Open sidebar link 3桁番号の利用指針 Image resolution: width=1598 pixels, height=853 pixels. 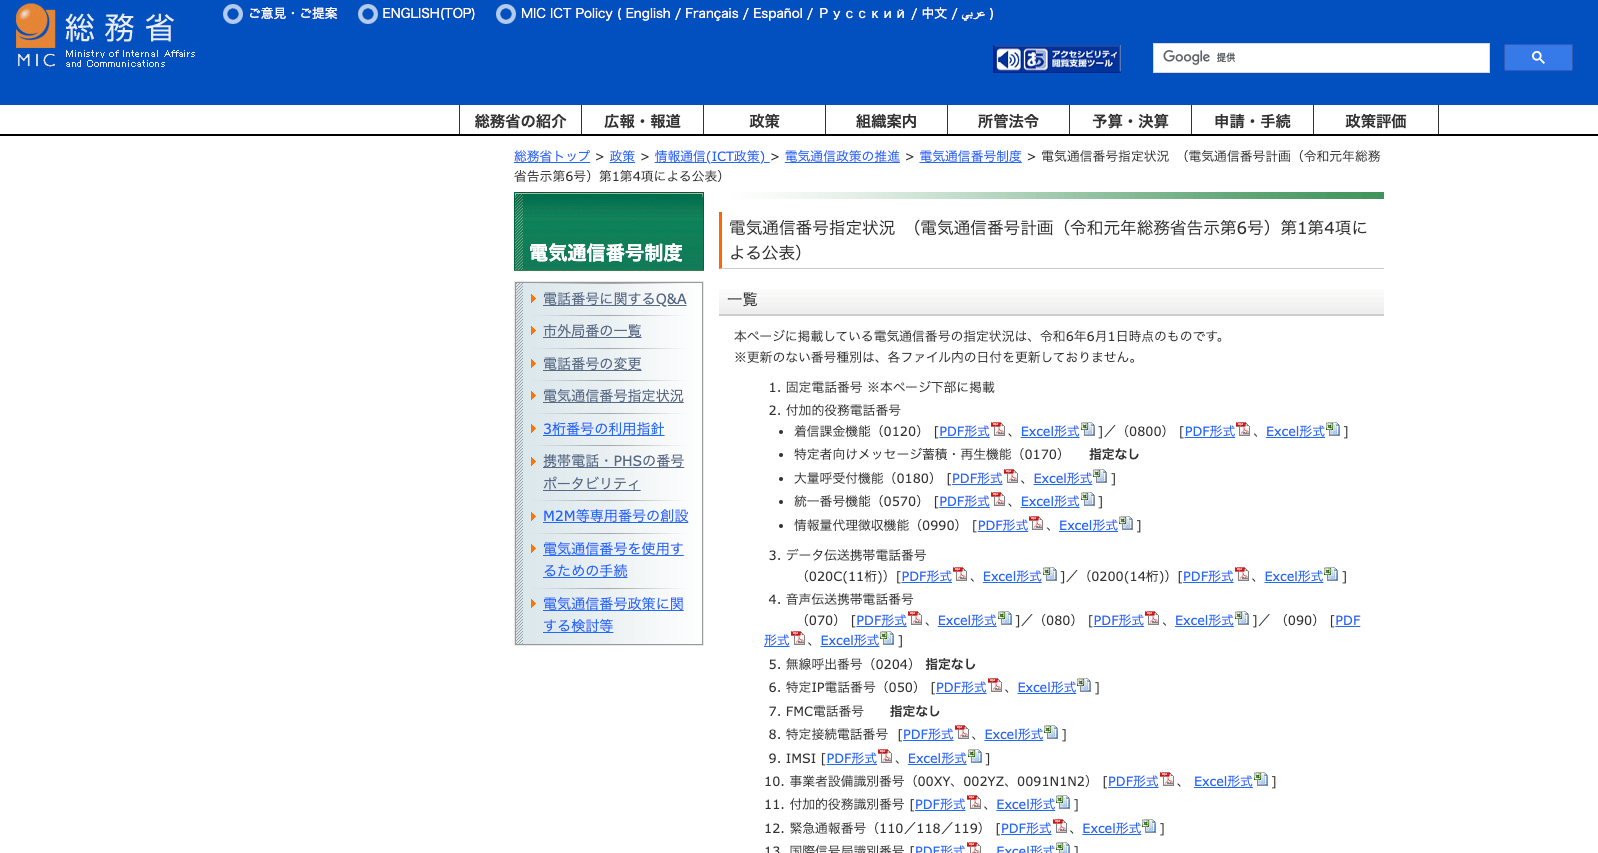pos(603,429)
